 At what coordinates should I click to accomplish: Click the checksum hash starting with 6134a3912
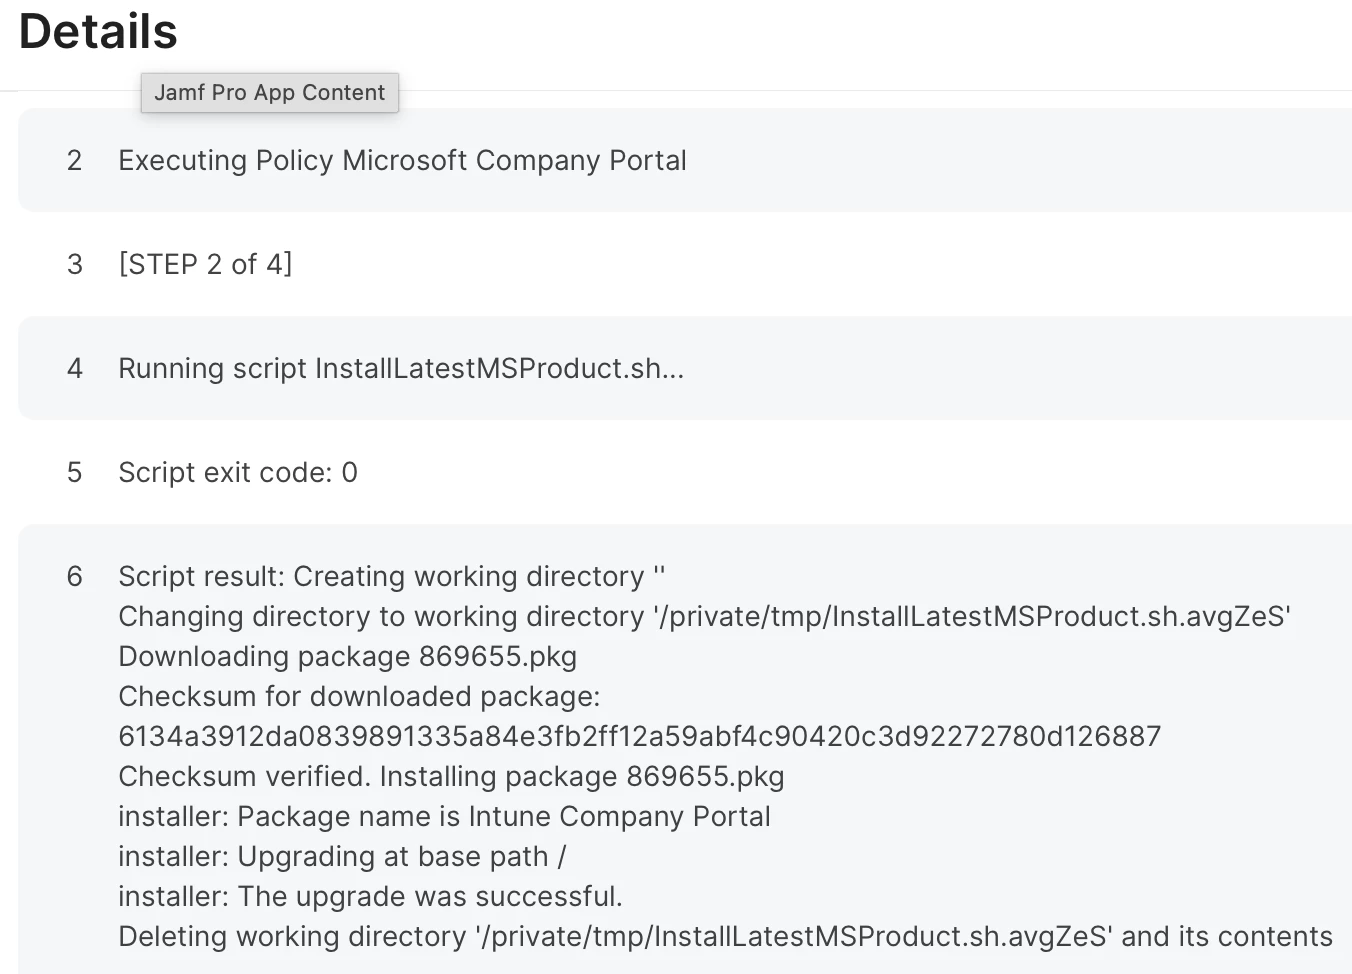(639, 737)
